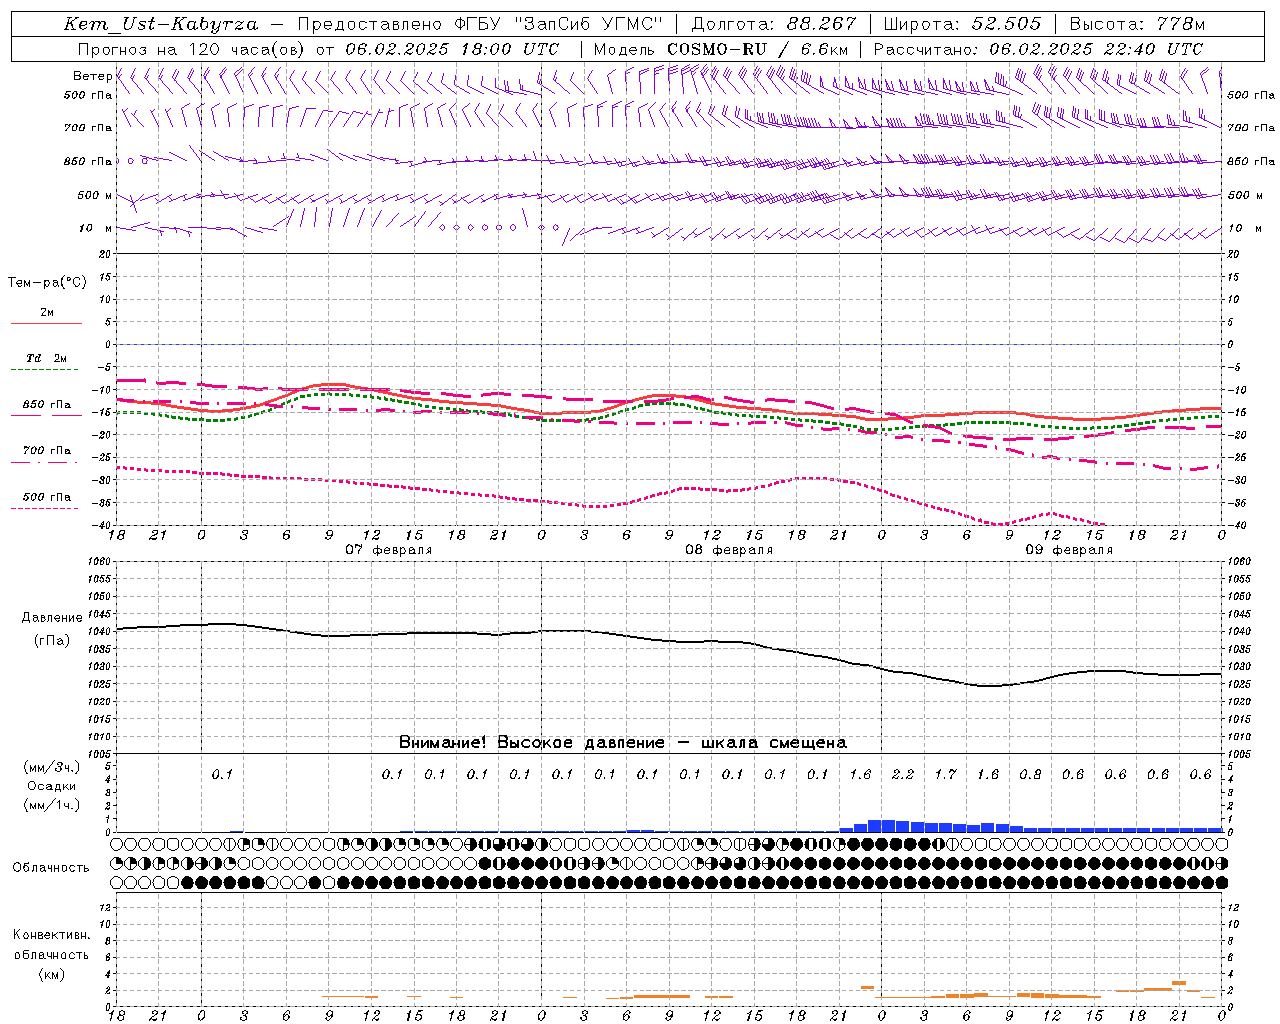Click the Облачность cloudiness label
The height and width of the screenshot is (1024, 1280).
pos(51,868)
